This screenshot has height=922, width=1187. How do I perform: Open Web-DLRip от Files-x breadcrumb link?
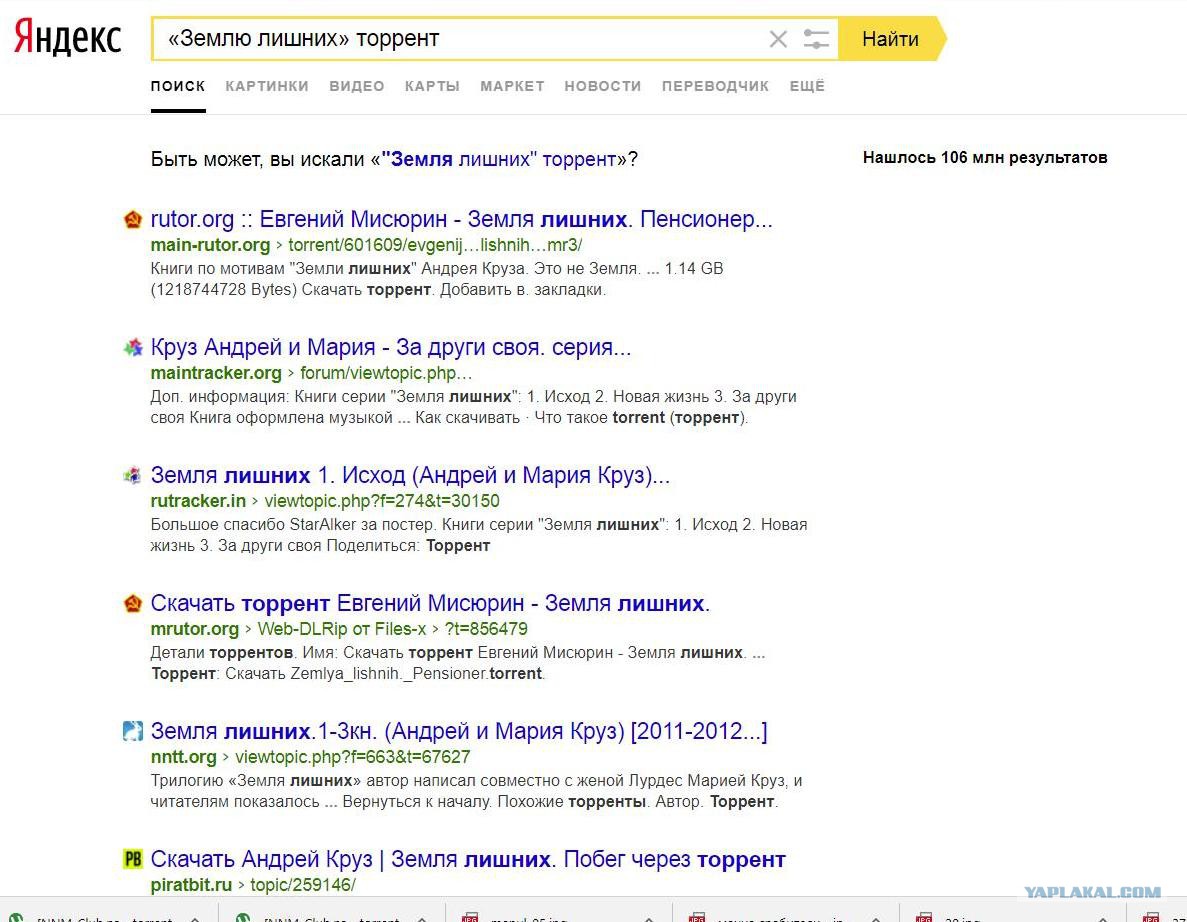[x=342, y=629]
